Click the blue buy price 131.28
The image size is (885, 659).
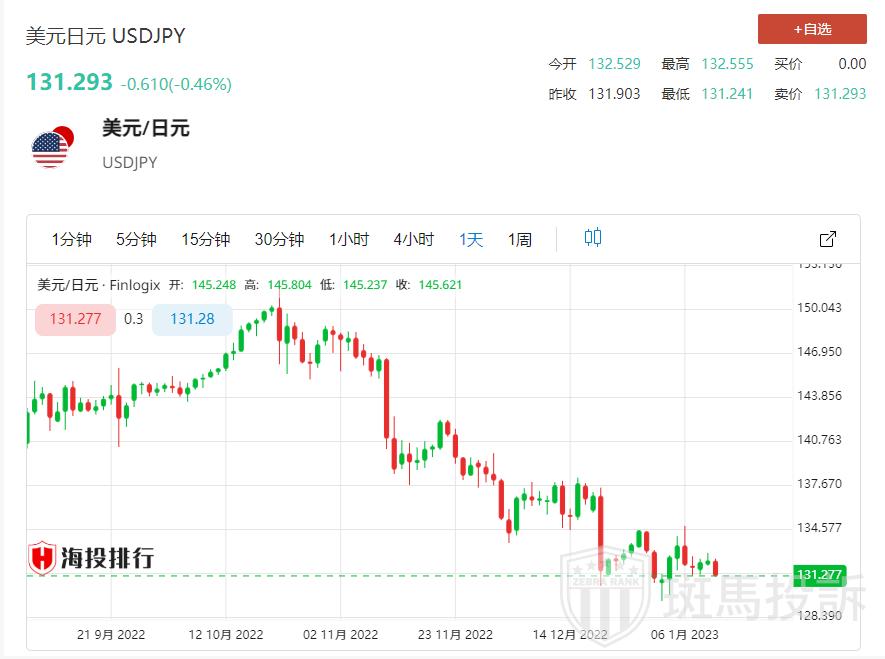pos(192,319)
